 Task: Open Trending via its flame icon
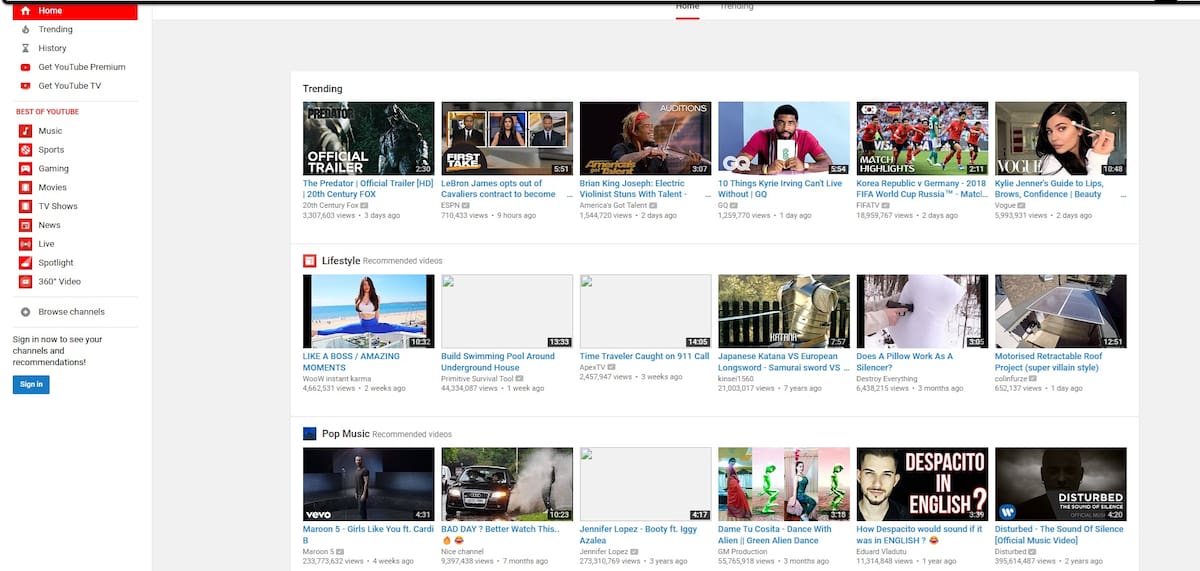[x=25, y=30]
